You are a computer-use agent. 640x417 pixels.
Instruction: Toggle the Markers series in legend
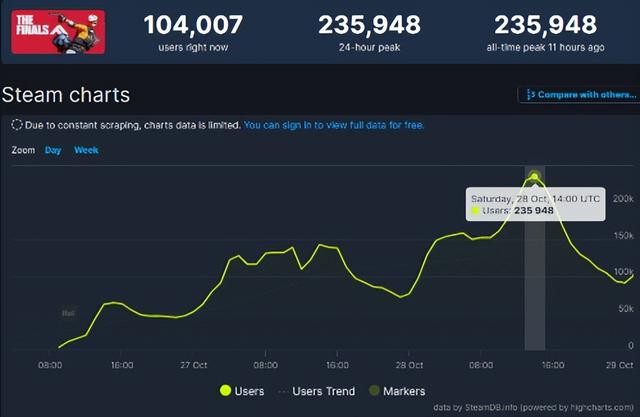[x=397, y=391]
